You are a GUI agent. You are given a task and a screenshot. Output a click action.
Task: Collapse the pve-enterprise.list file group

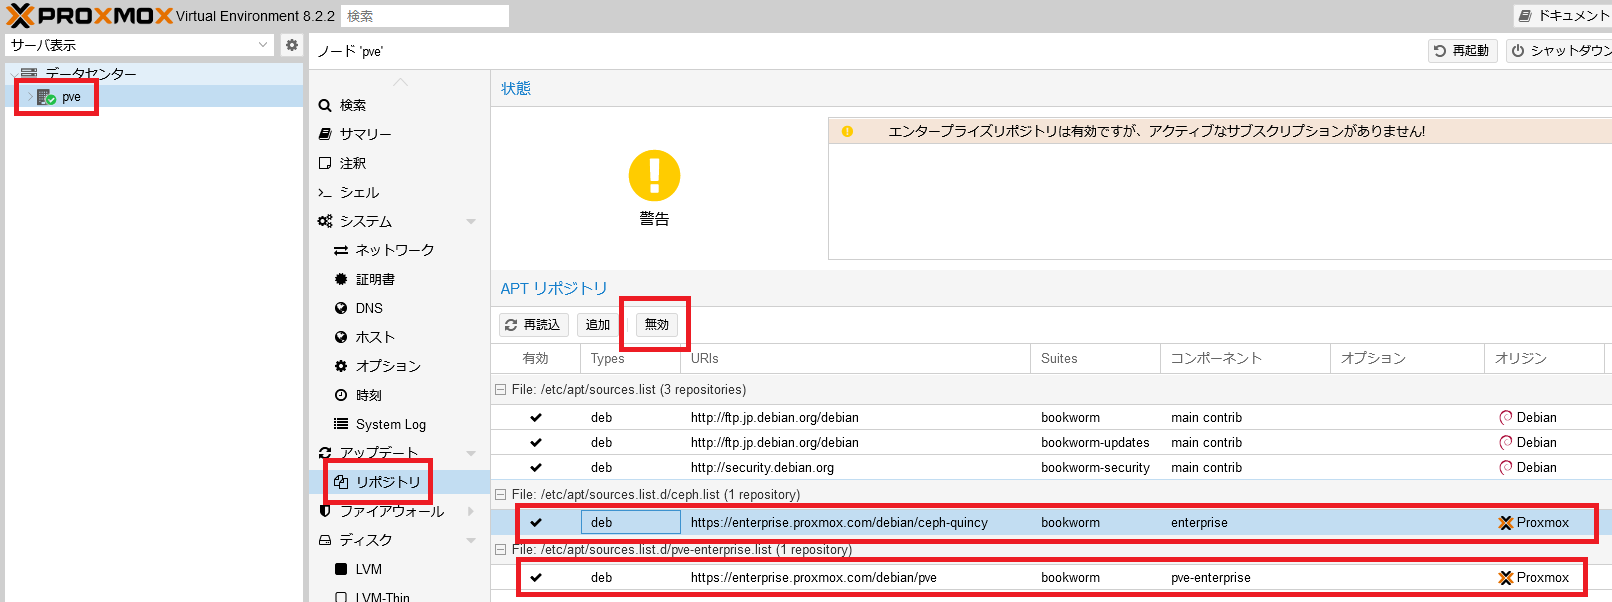click(500, 550)
